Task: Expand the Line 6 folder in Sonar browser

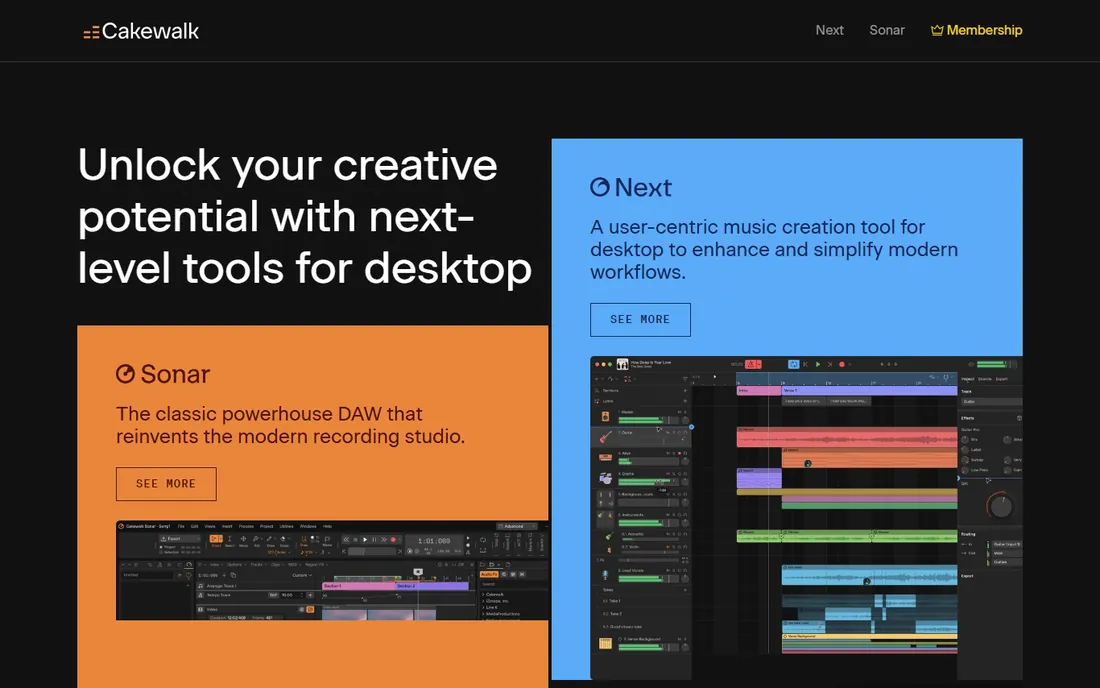Action: pos(491,607)
